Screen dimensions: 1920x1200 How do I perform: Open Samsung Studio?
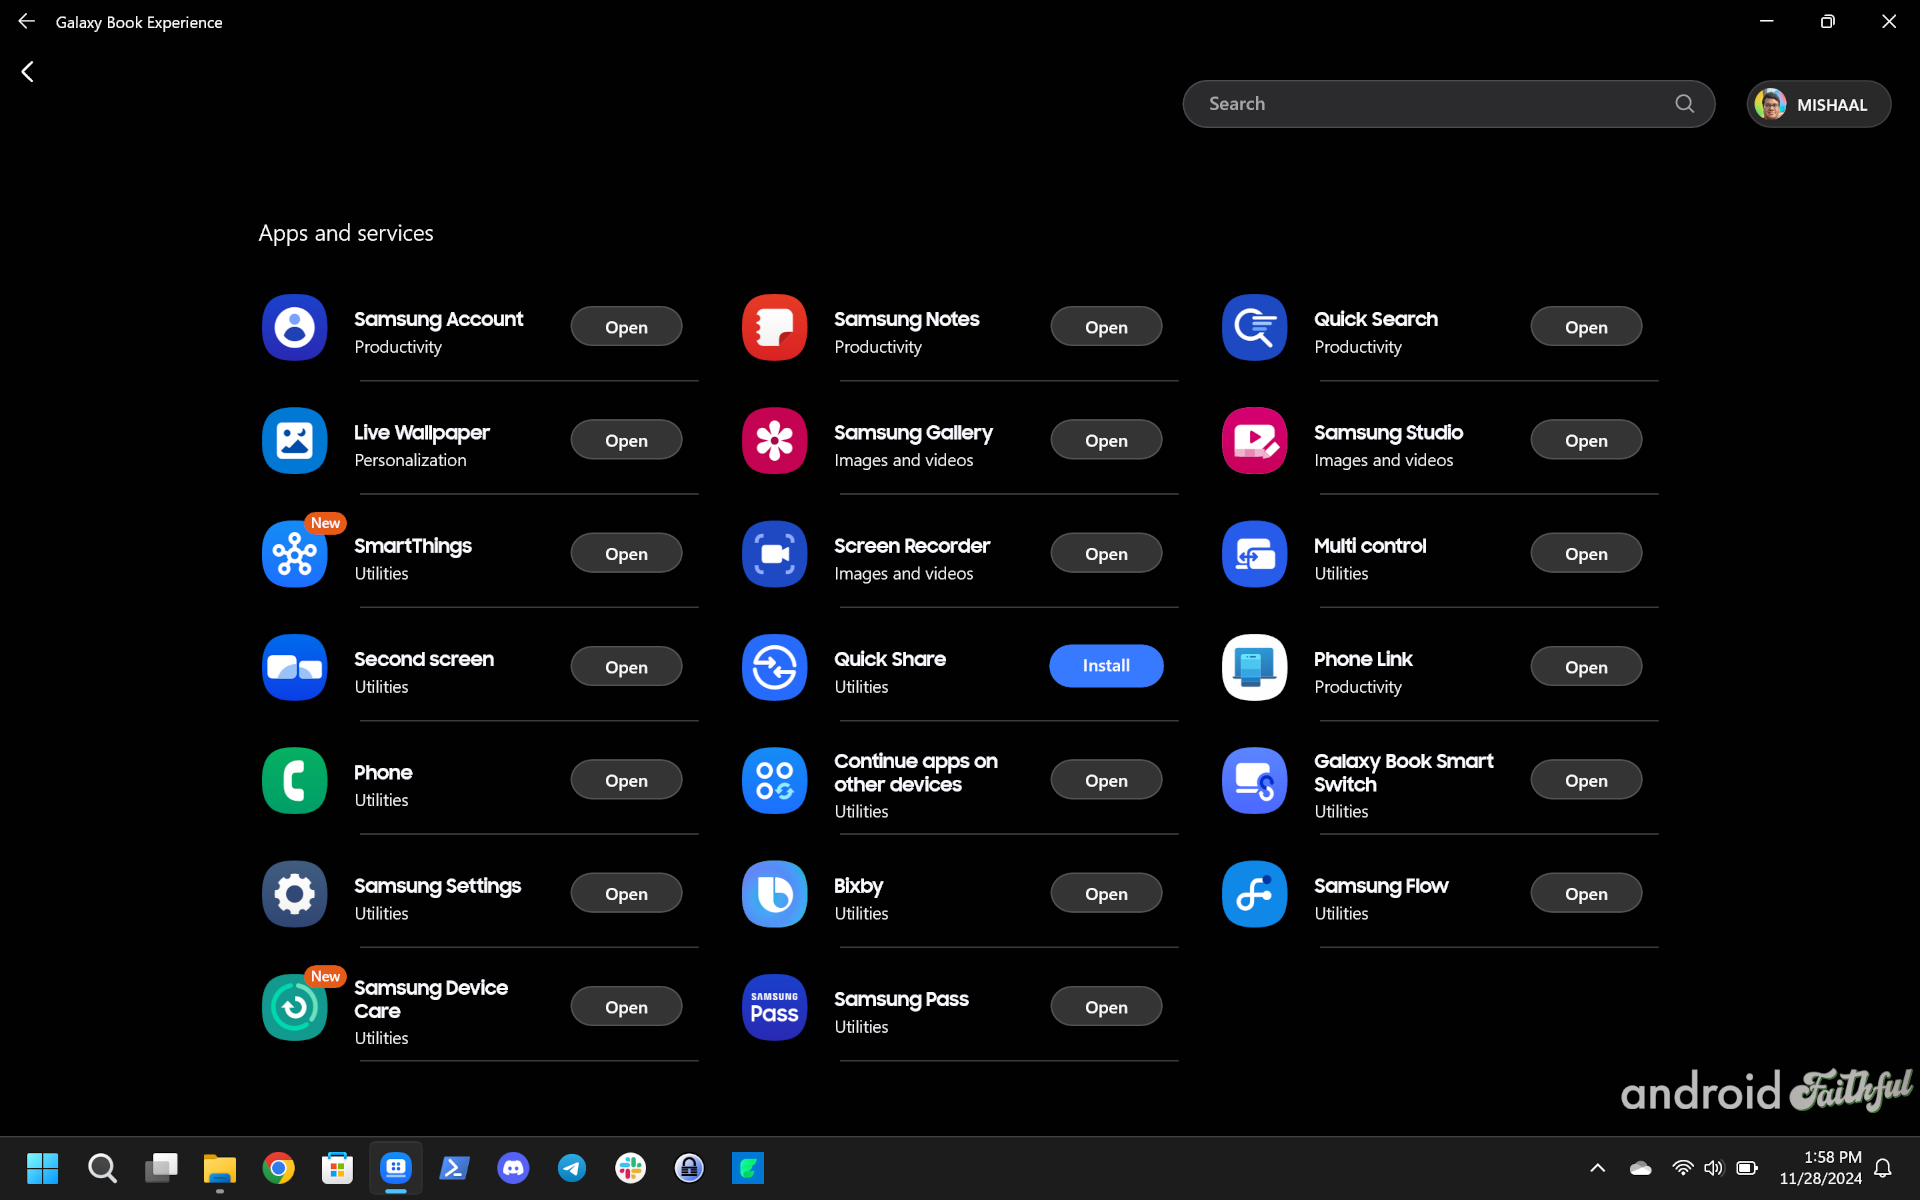[1586, 440]
